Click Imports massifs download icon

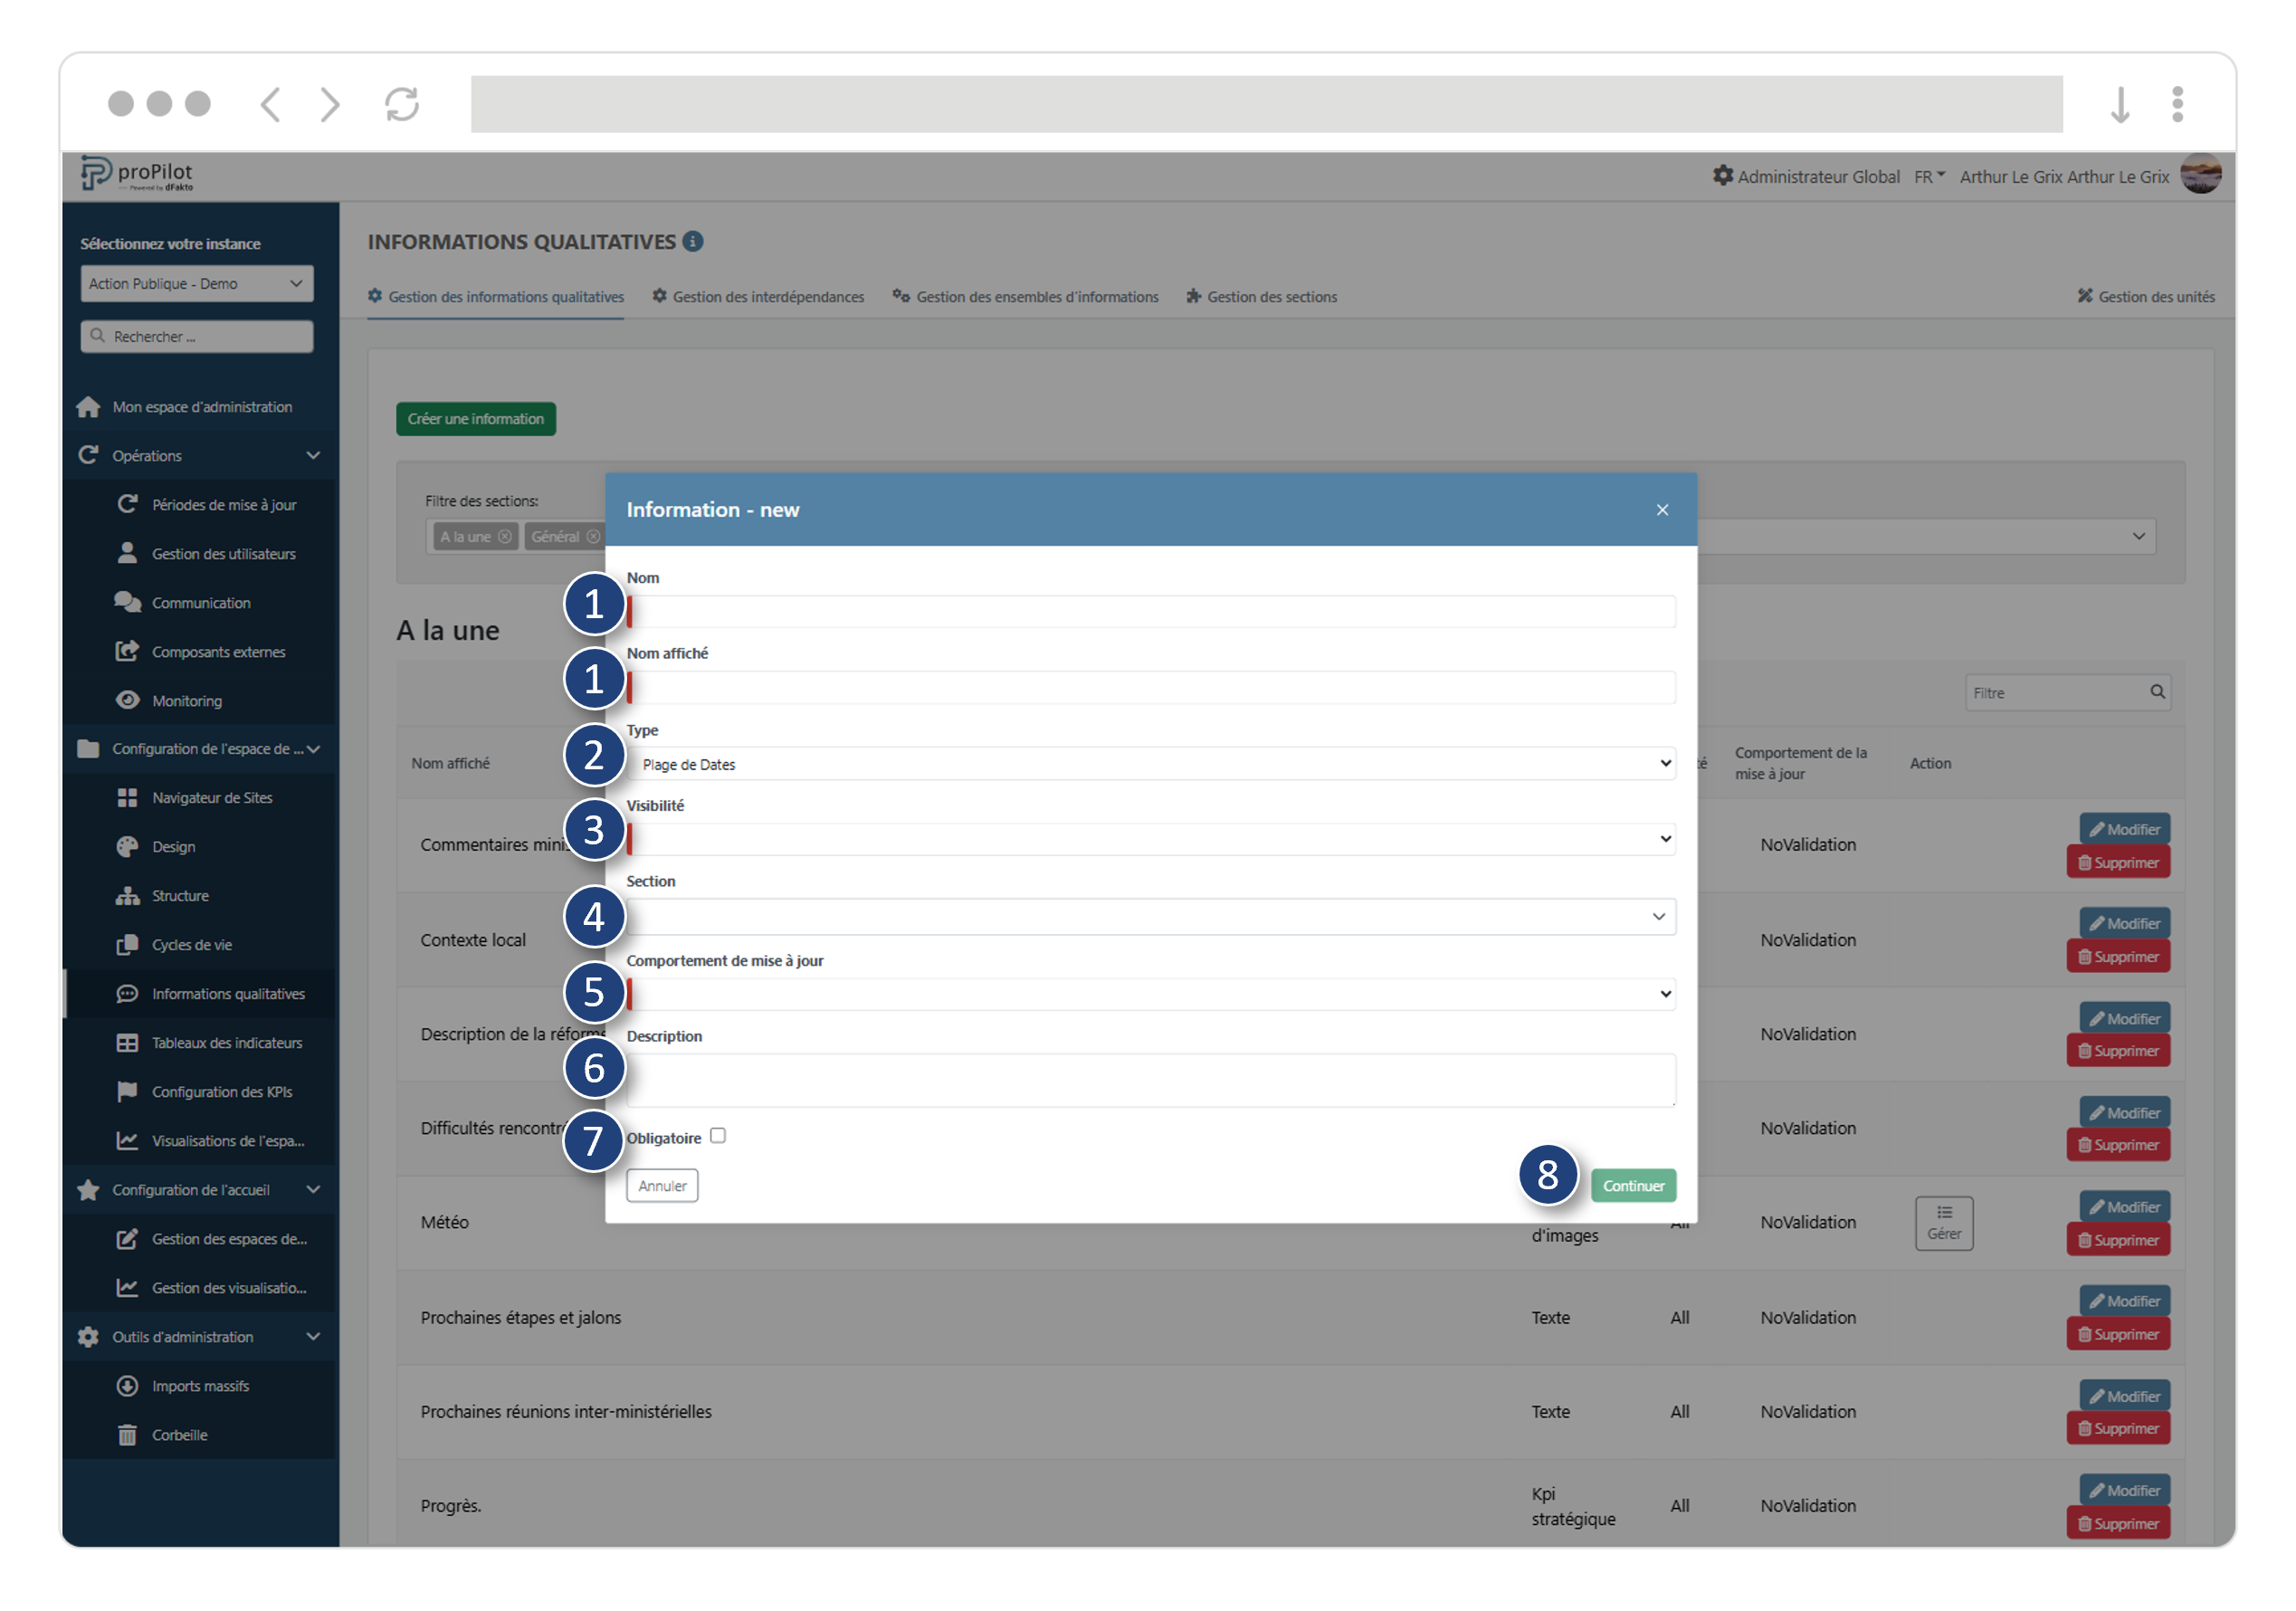[x=127, y=1386]
